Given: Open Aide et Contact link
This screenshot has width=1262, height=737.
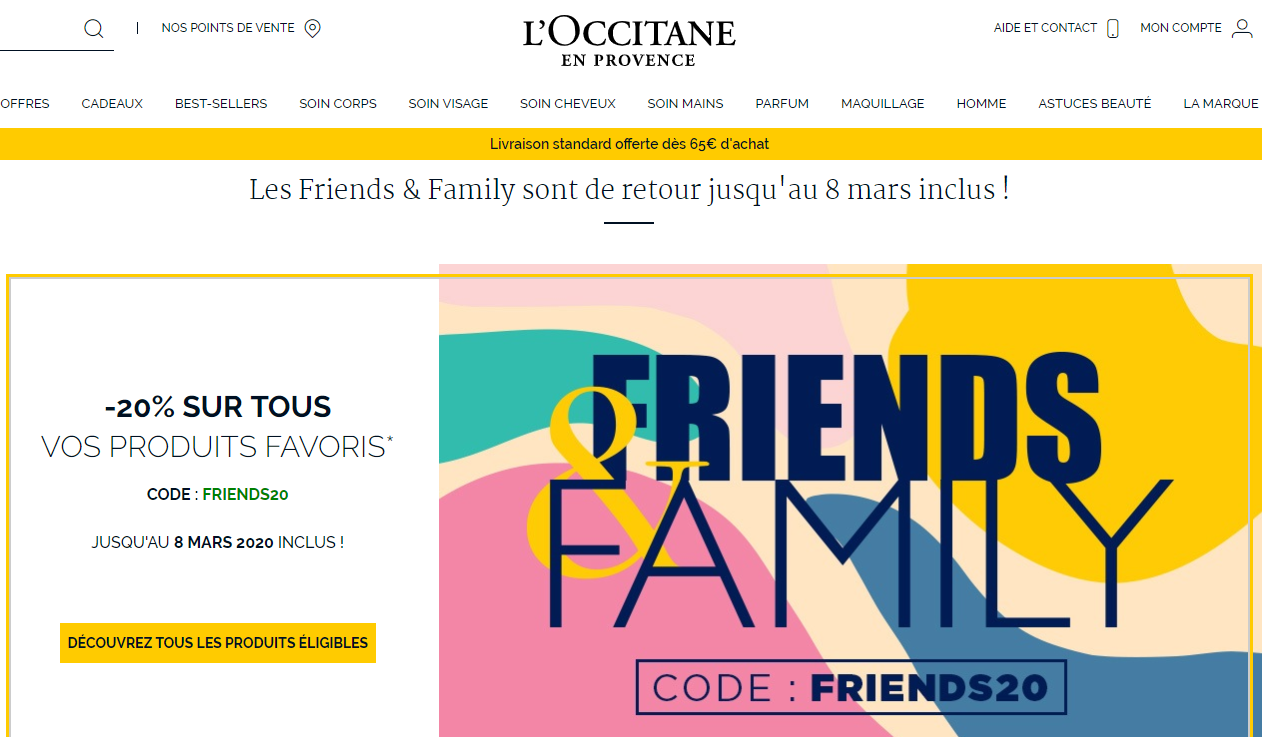Looking at the screenshot, I should (x=1045, y=28).
